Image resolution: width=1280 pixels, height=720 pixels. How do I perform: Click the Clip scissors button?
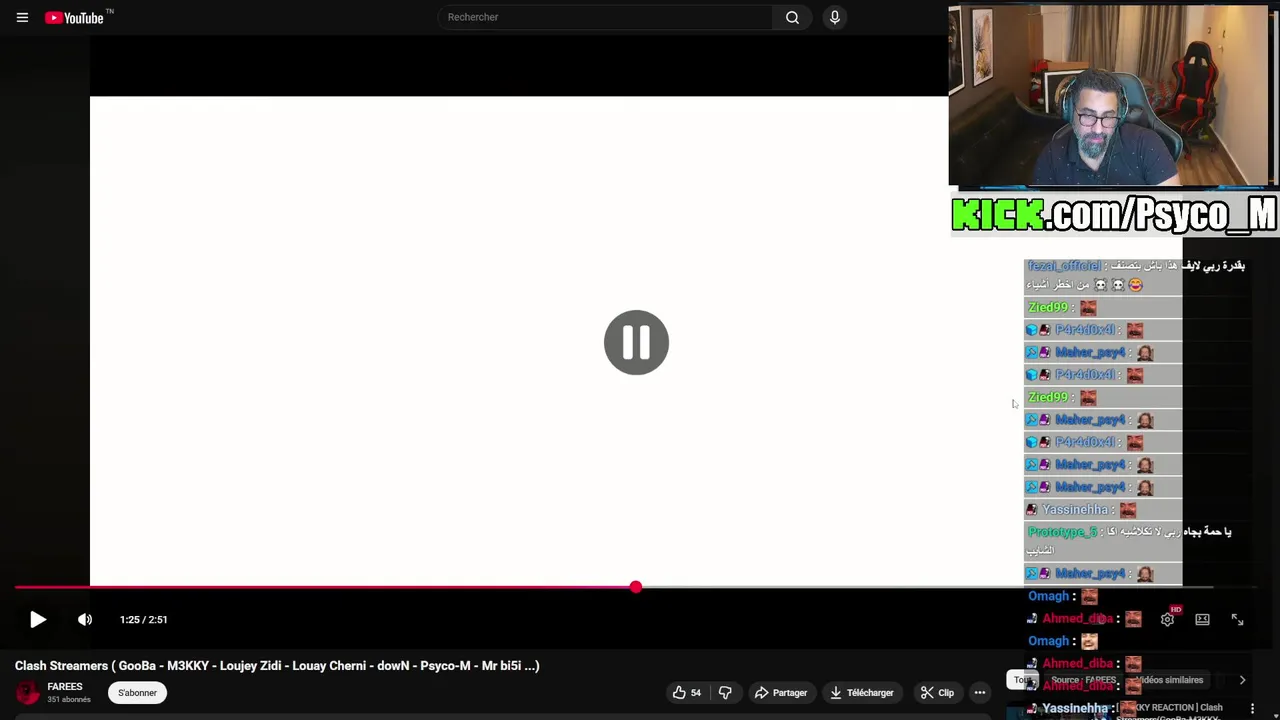(937, 693)
